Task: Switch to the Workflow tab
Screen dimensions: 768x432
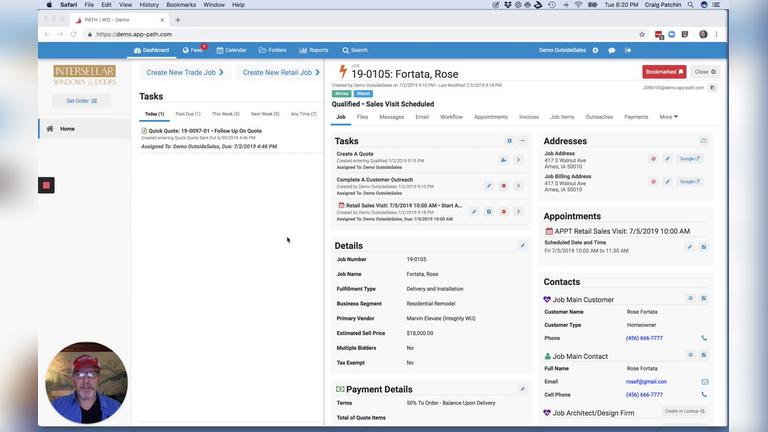Action: tap(451, 117)
